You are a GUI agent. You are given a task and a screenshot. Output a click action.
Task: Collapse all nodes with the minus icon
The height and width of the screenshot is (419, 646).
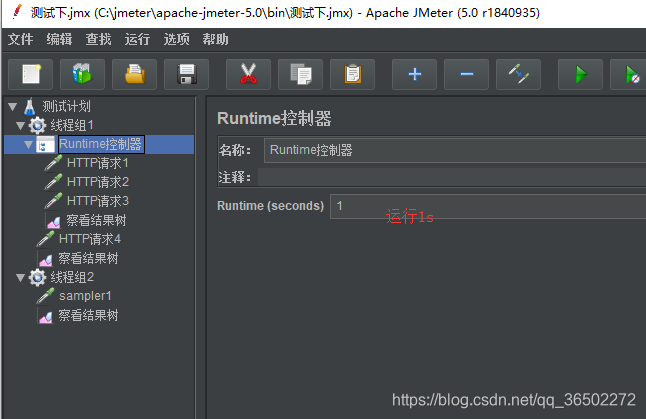pyautogui.click(x=466, y=74)
